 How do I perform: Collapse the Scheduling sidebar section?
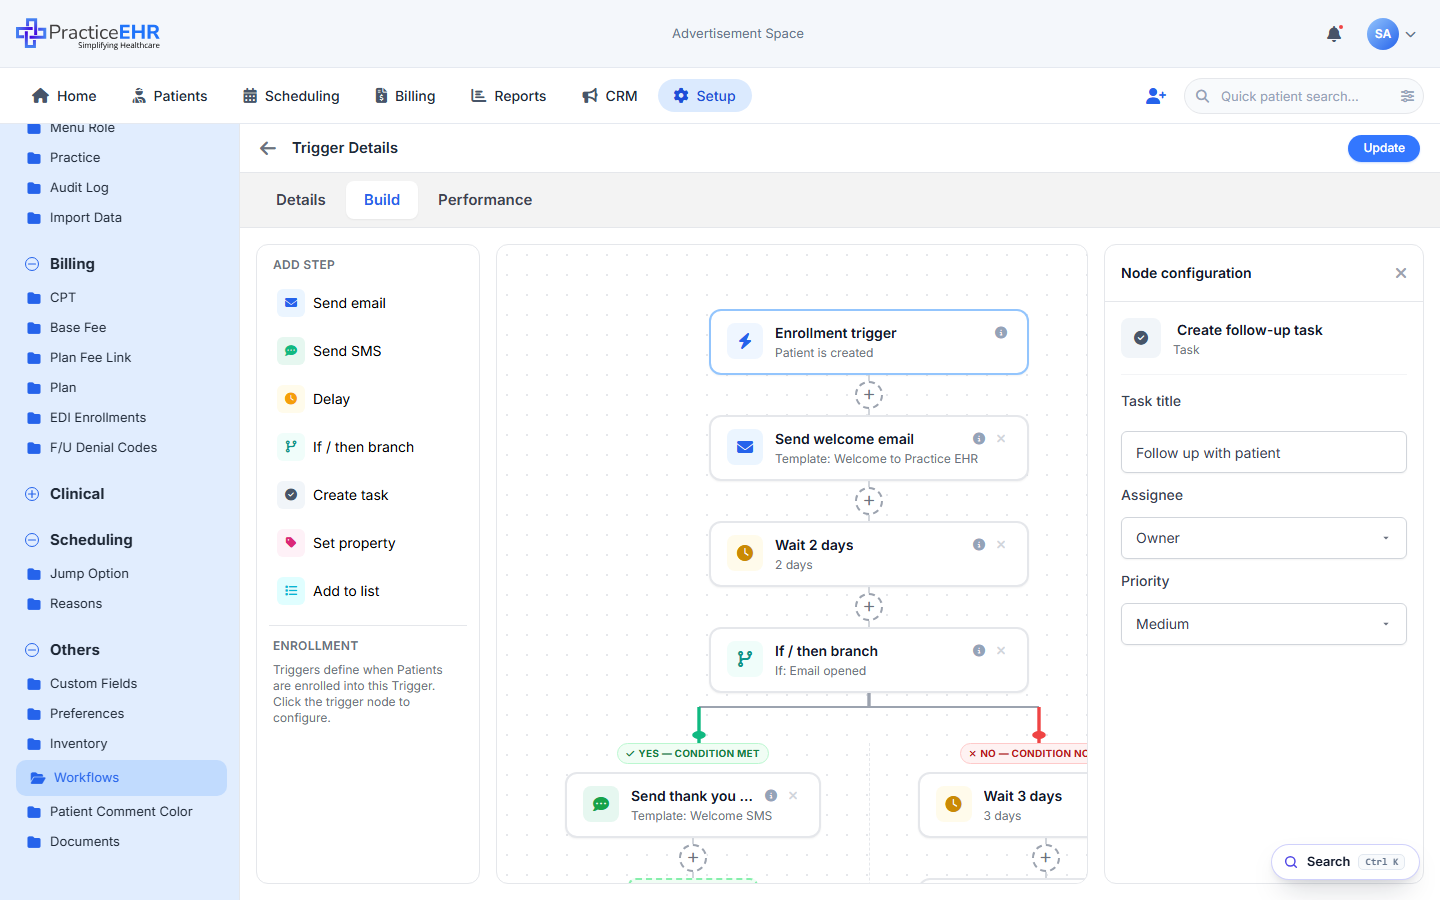(32, 540)
